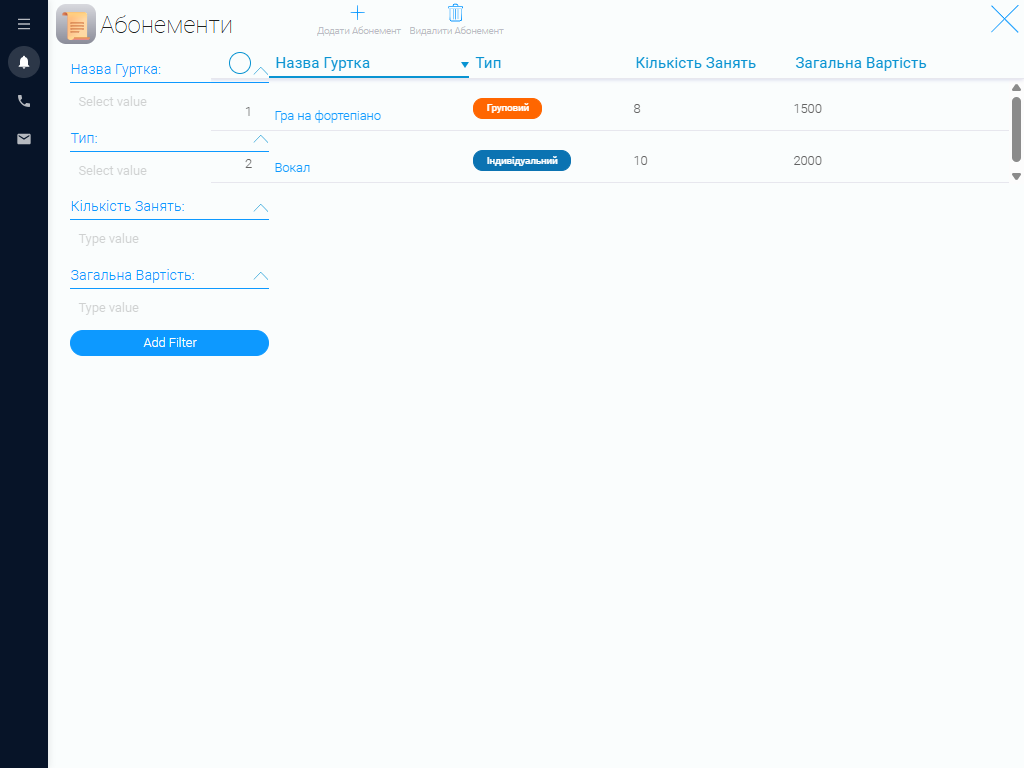Collapse the Загальна Вартість filter section
Image resolution: width=1024 pixels, height=768 pixels.
261,276
